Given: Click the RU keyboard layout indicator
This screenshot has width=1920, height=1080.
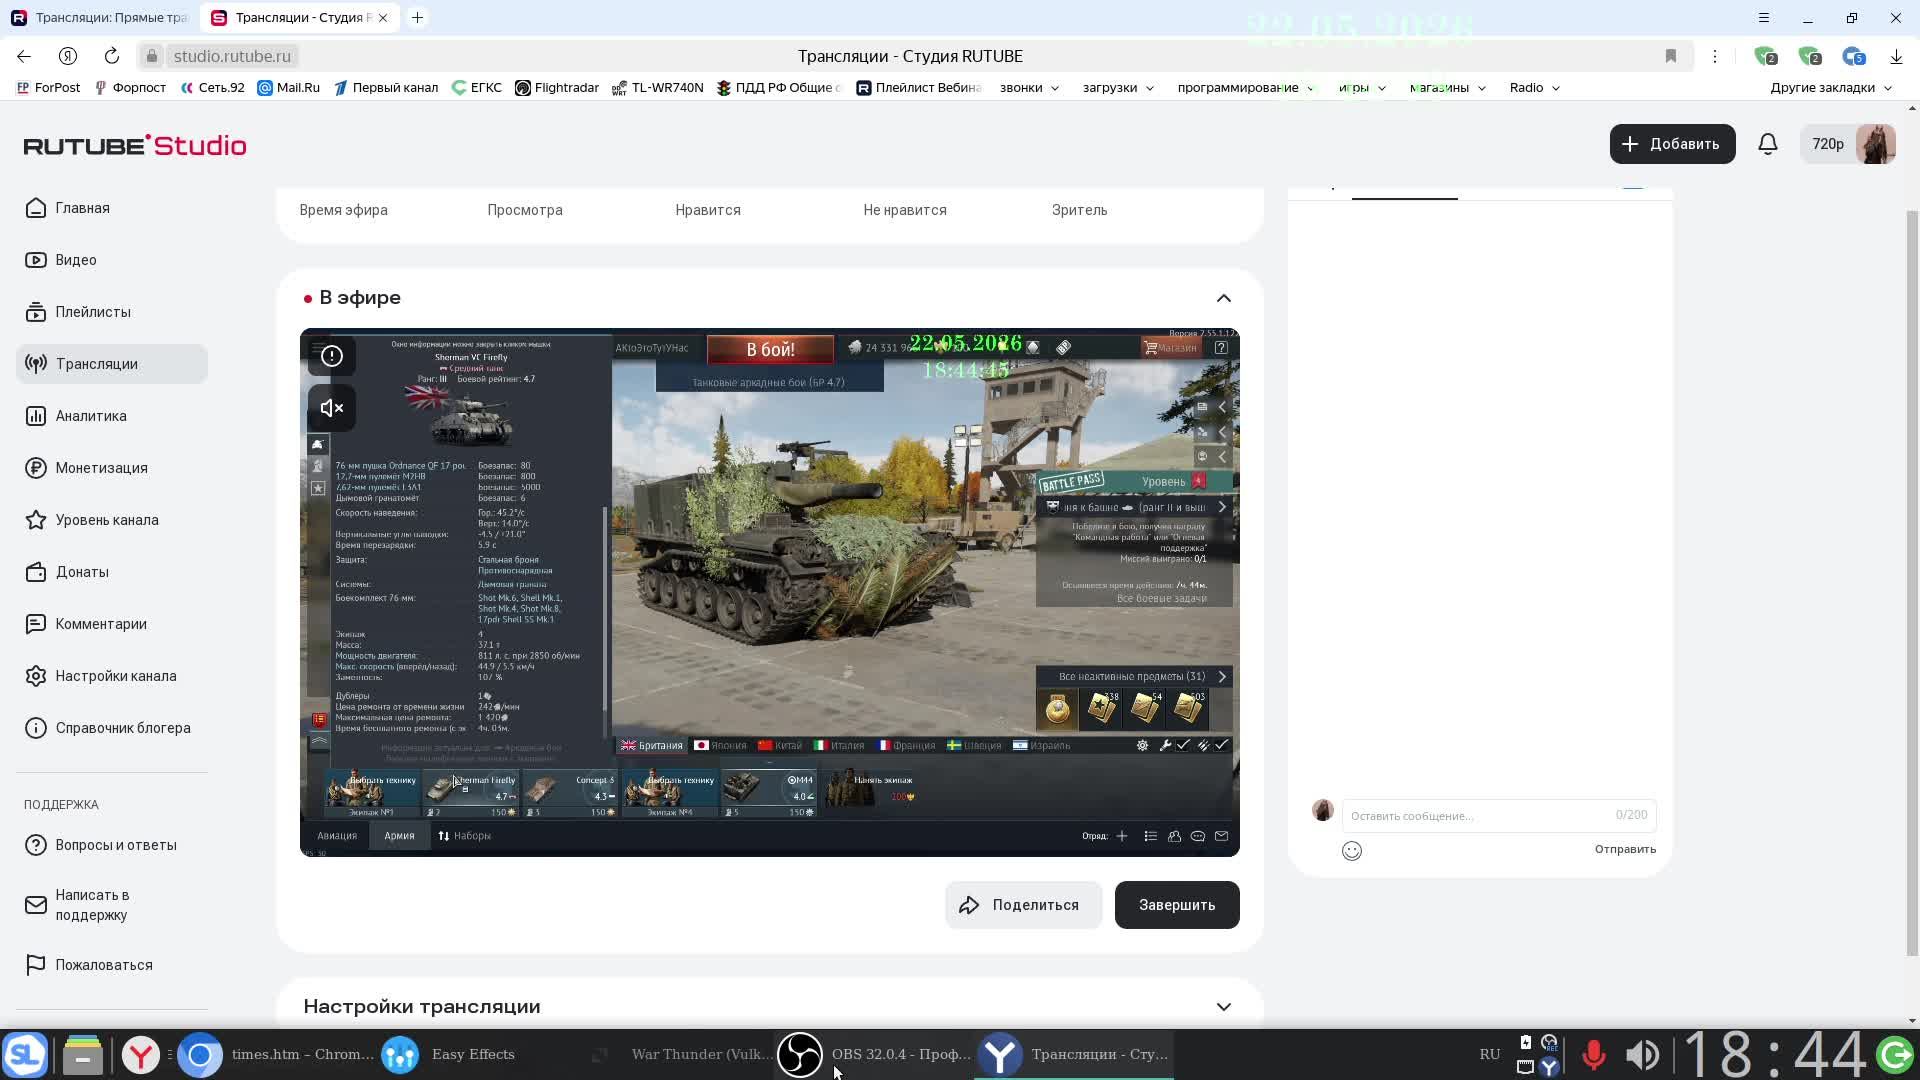Looking at the screenshot, I should (x=1489, y=1055).
